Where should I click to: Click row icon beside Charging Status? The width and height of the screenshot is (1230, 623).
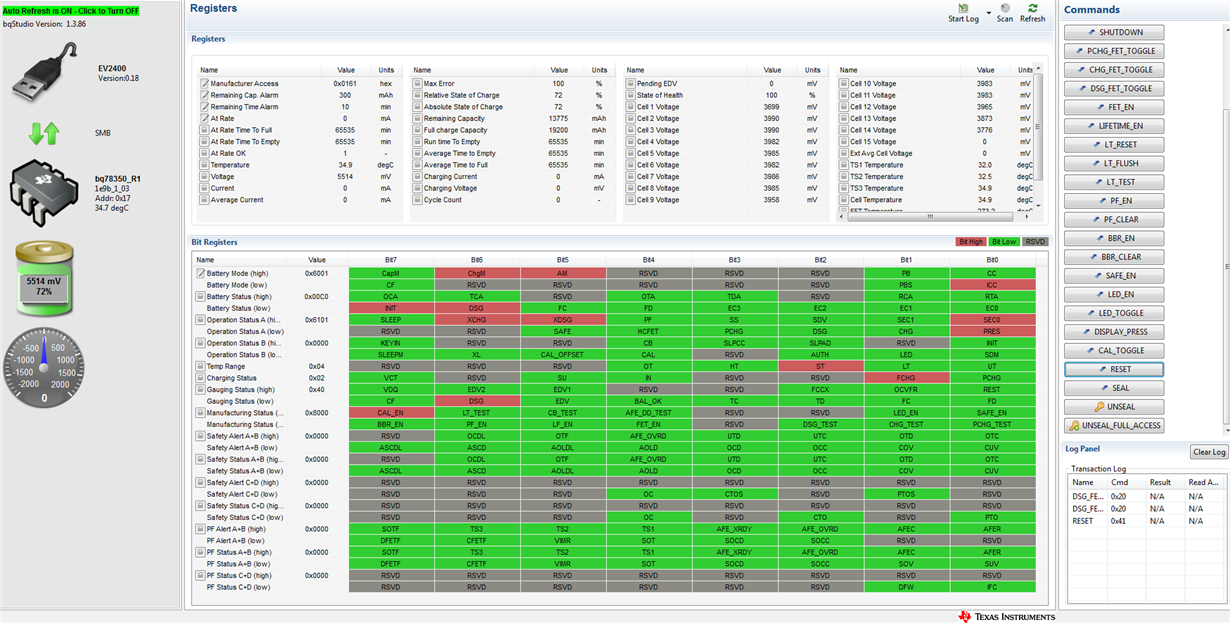coord(200,378)
